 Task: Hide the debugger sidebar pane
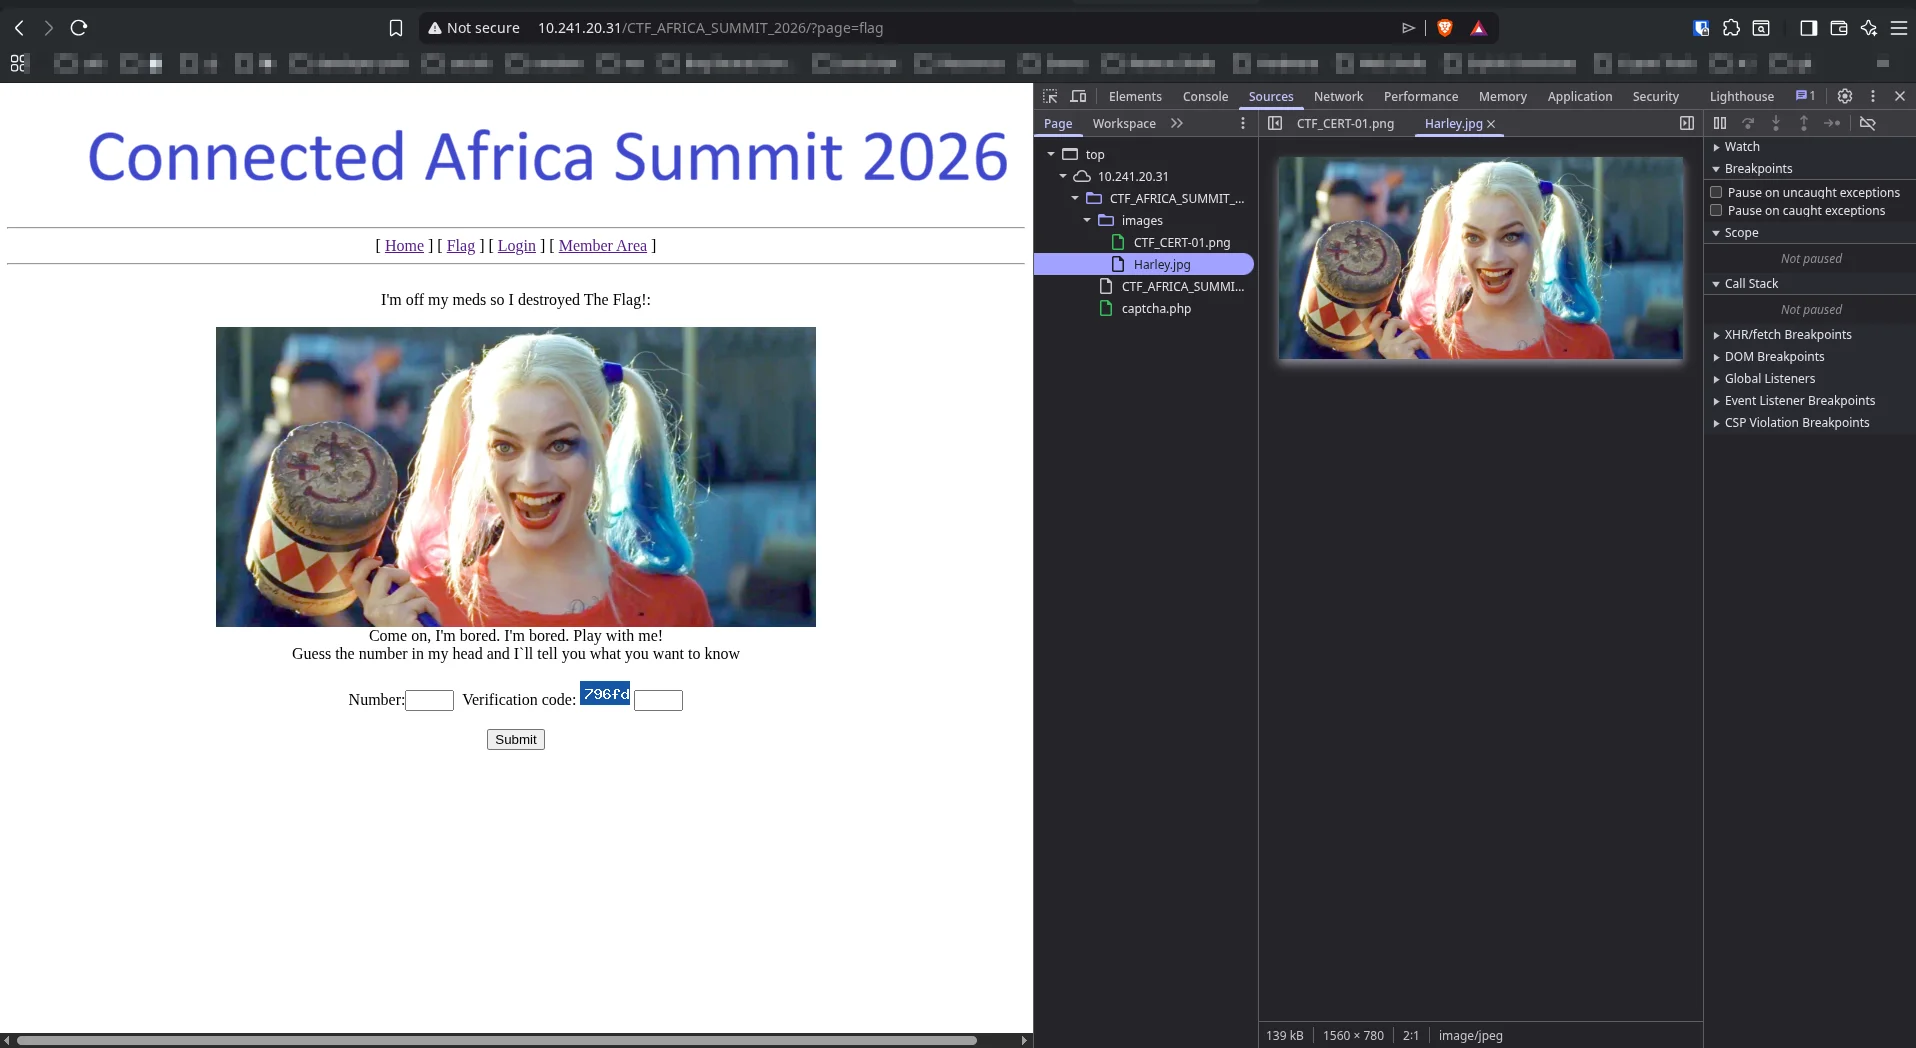(1687, 123)
